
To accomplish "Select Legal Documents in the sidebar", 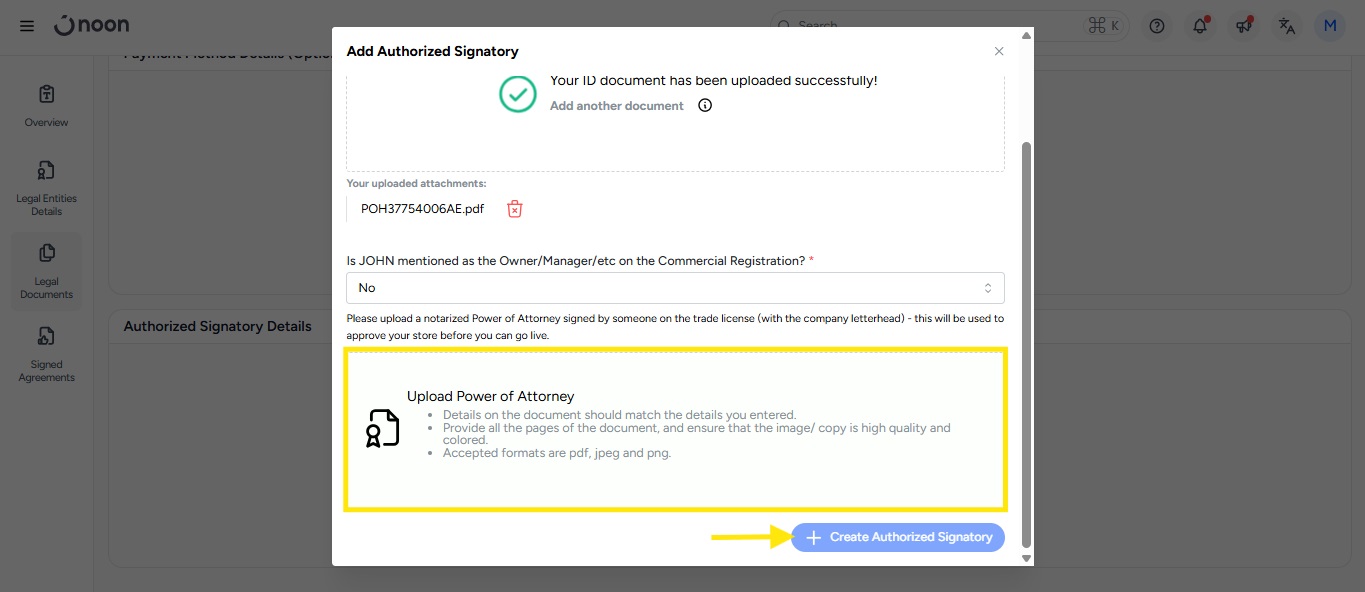I will 46,271.
